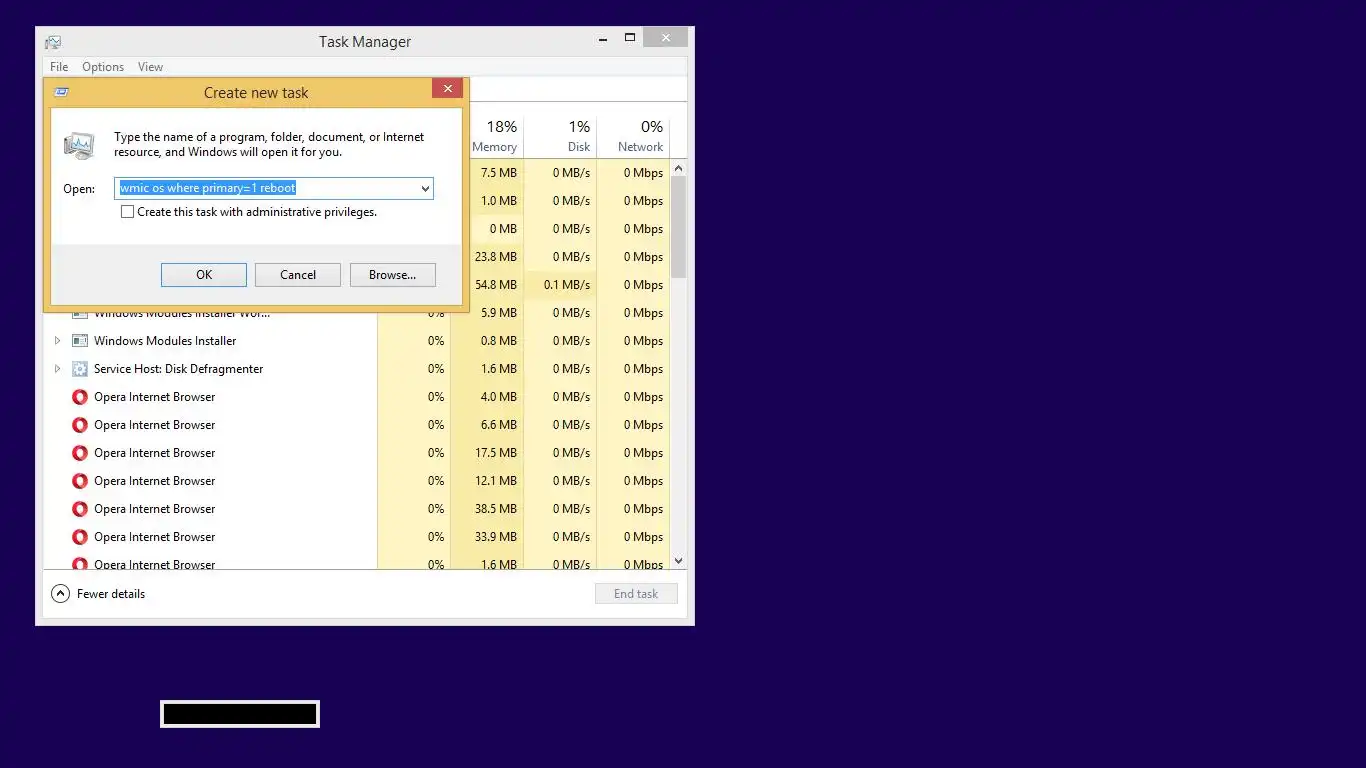This screenshot has width=1366, height=768.
Task: Expand Service Host: Disk Defragmenter
Action: coord(57,369)
